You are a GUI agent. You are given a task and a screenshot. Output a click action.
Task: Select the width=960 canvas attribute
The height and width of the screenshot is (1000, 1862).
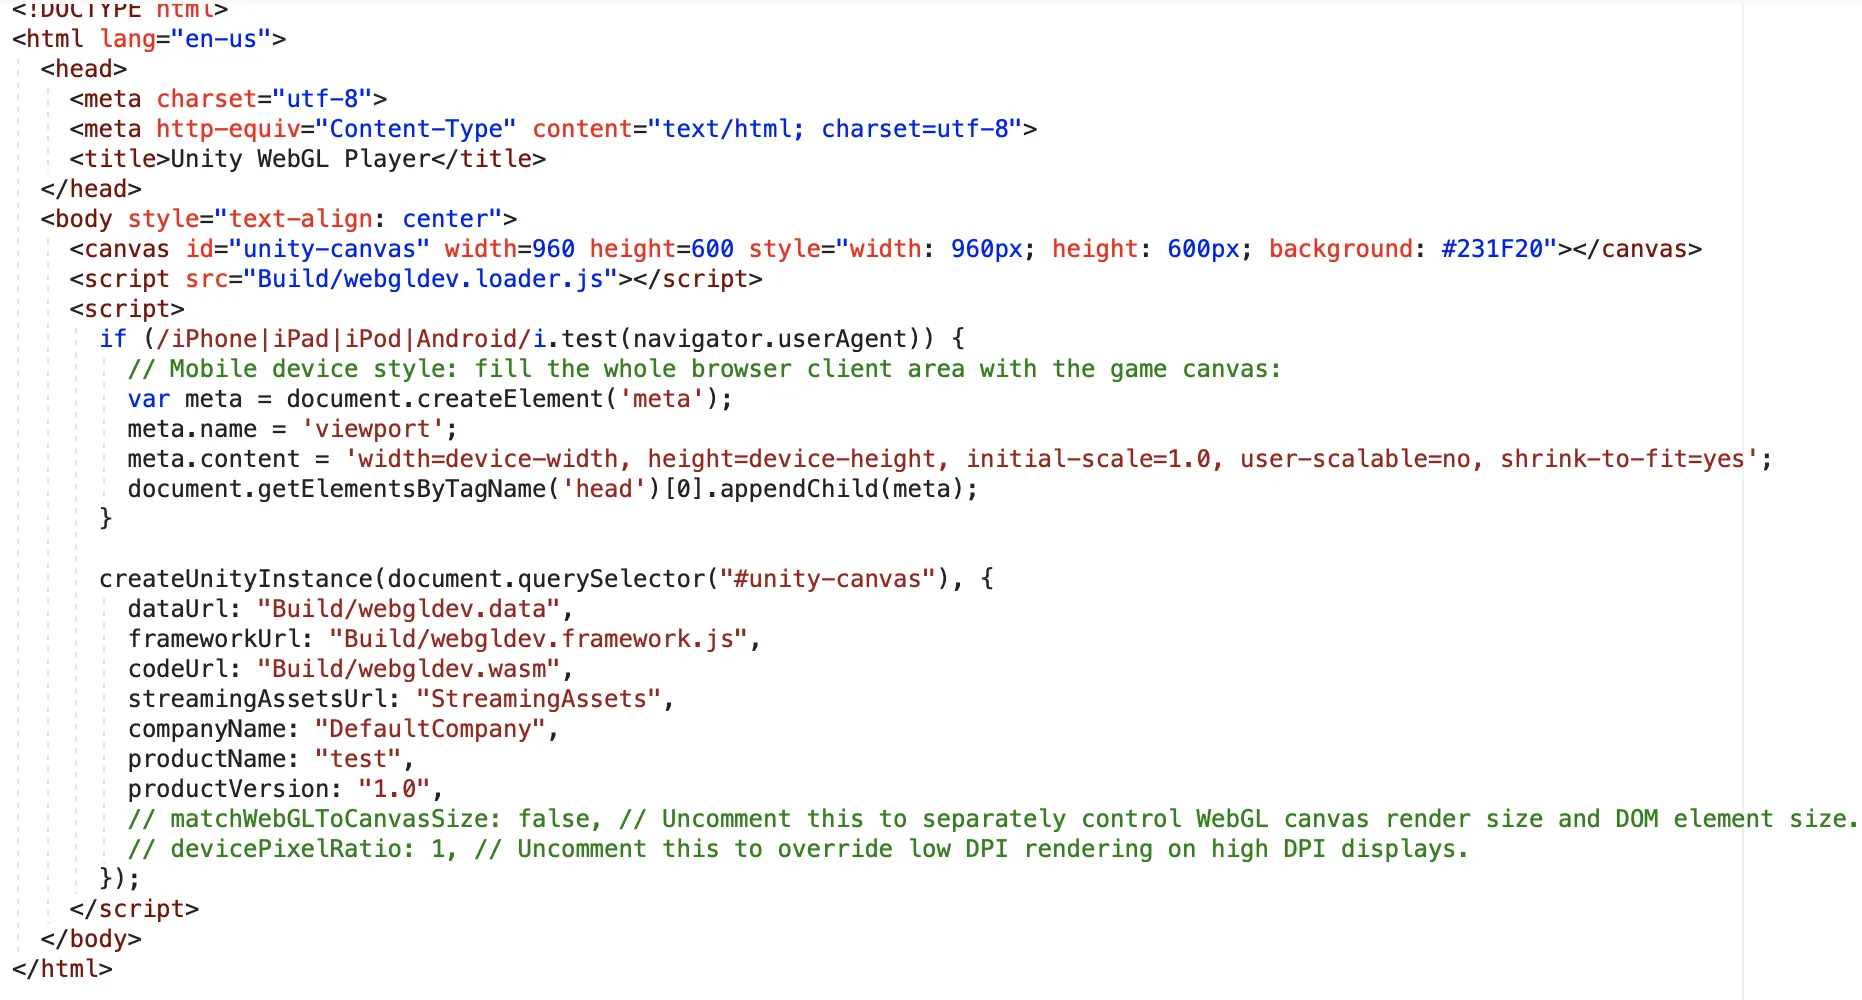(510, 249)
